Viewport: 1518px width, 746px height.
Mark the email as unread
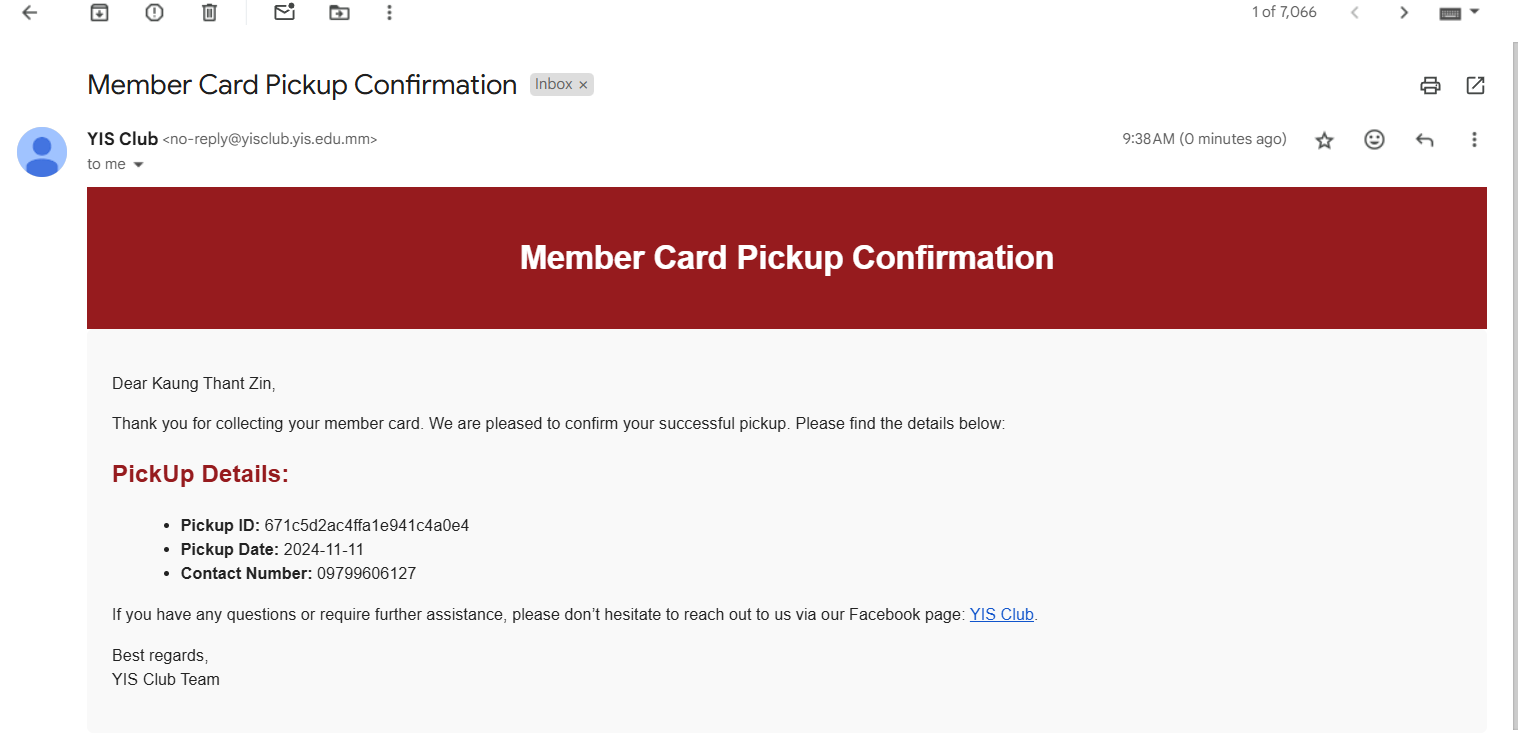[285, 12]
